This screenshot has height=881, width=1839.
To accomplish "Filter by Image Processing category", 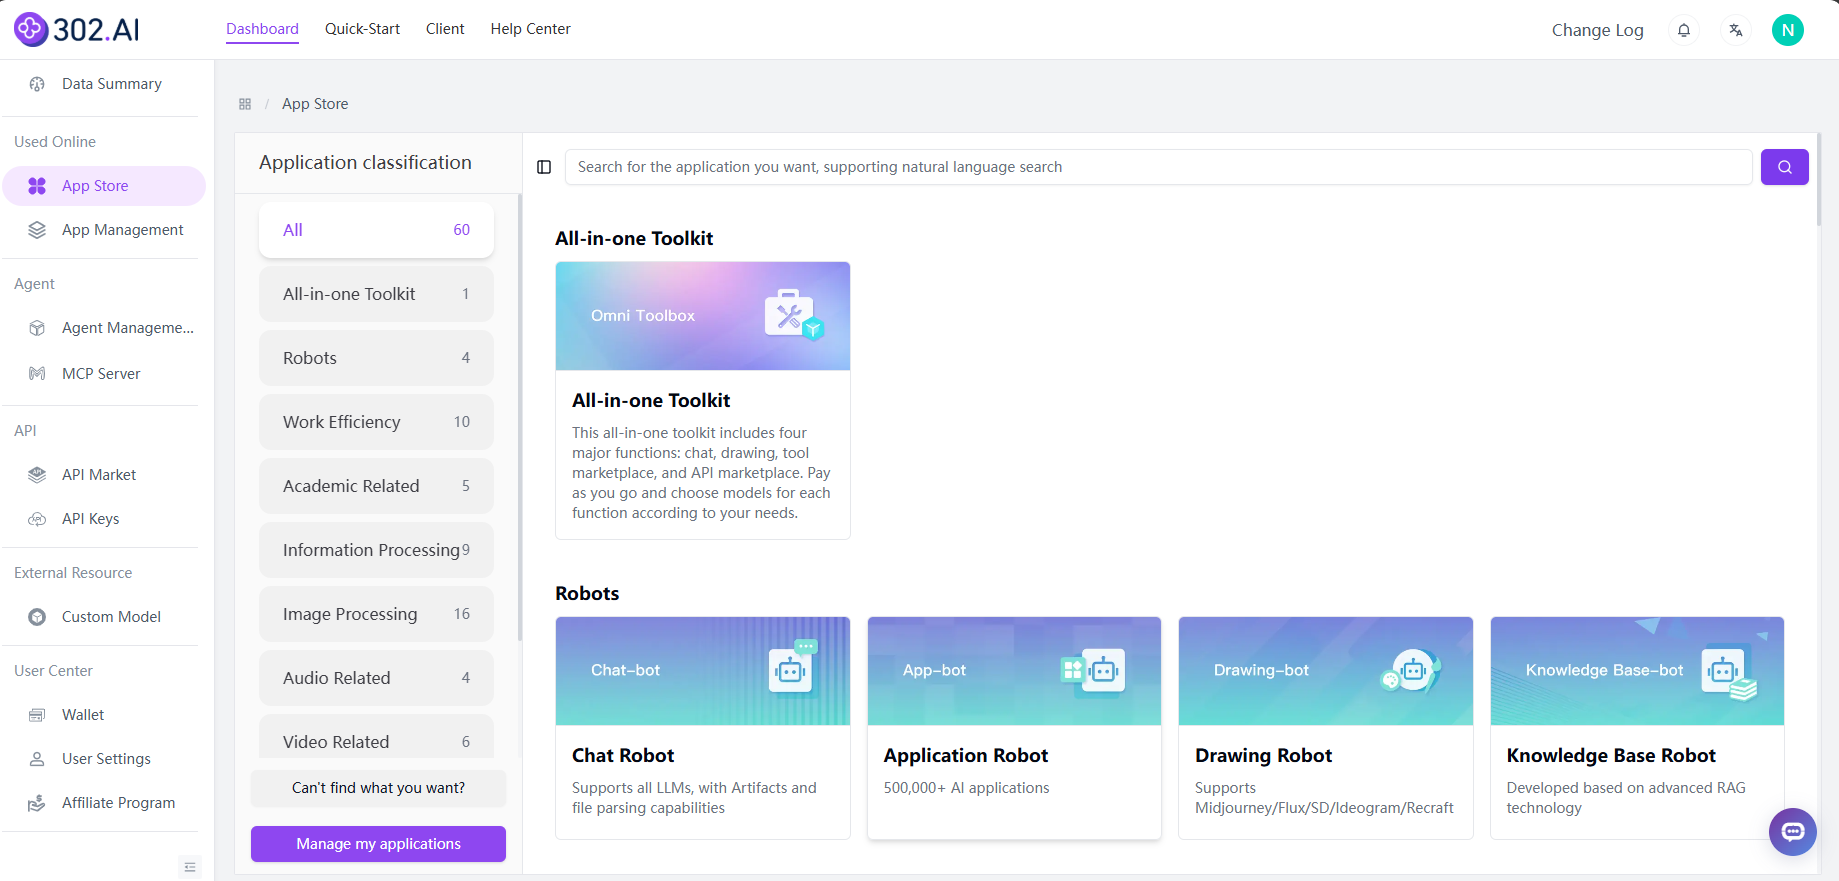I will pos(376,614).
